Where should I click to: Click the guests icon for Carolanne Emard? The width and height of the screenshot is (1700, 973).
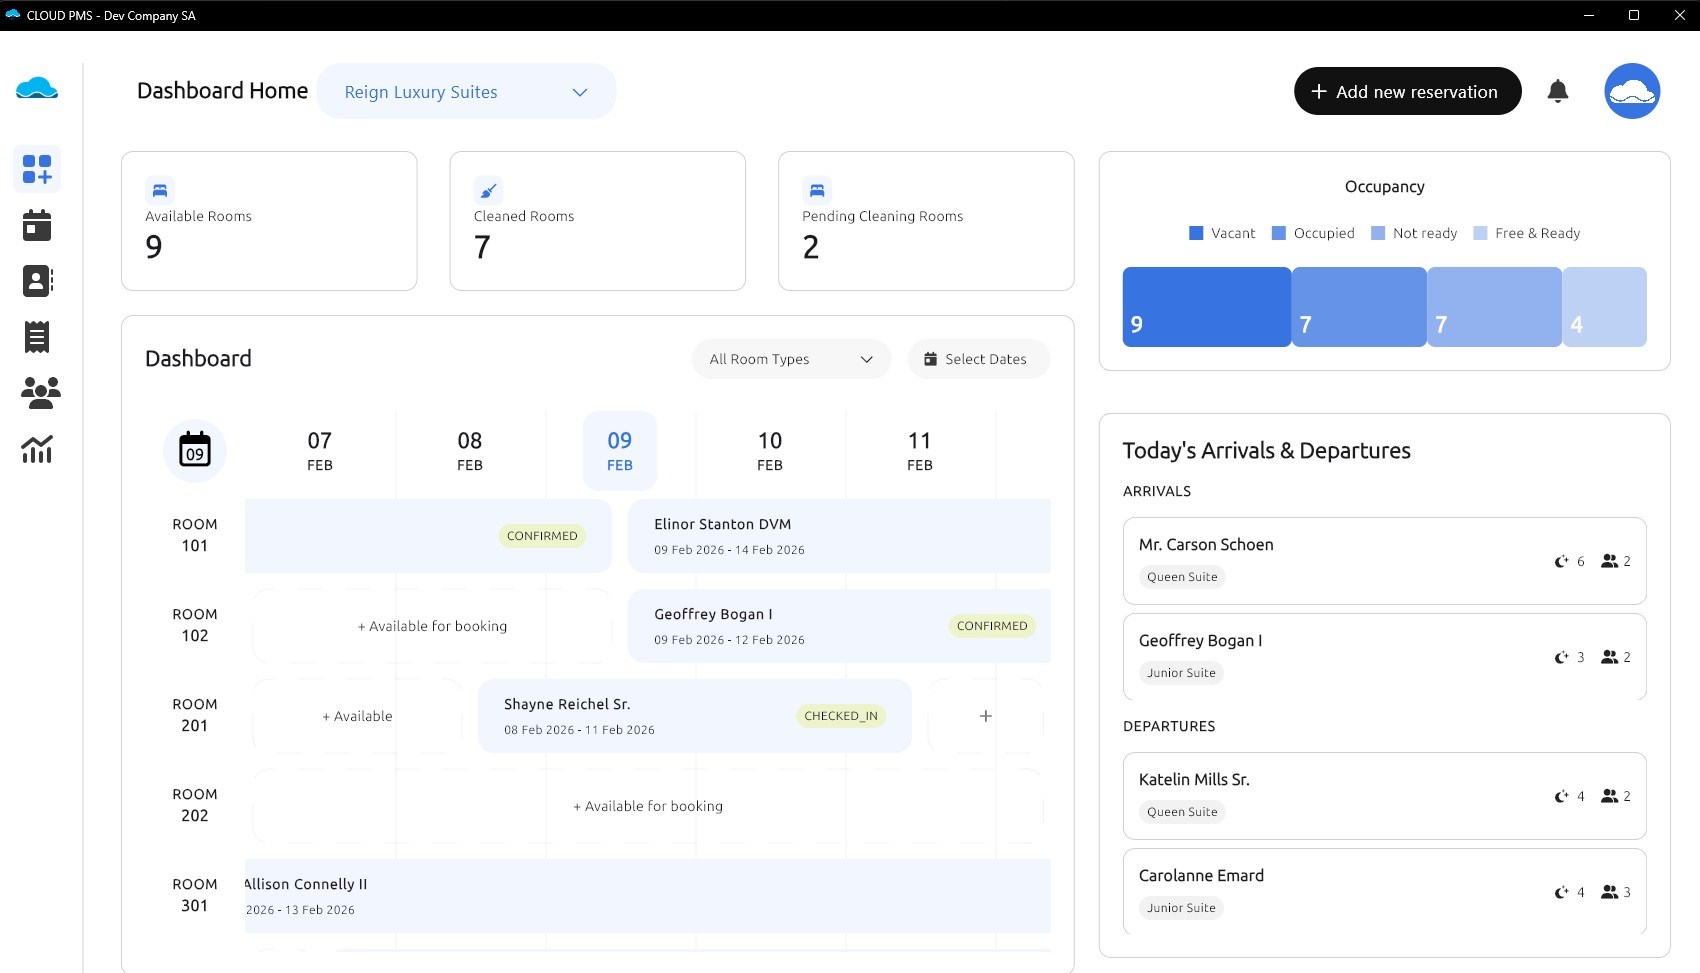(x=1609, y=892)
